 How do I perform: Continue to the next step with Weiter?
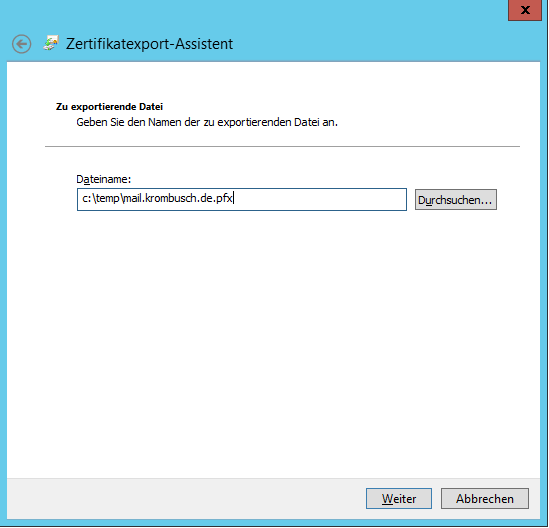(x=399, y=498)
